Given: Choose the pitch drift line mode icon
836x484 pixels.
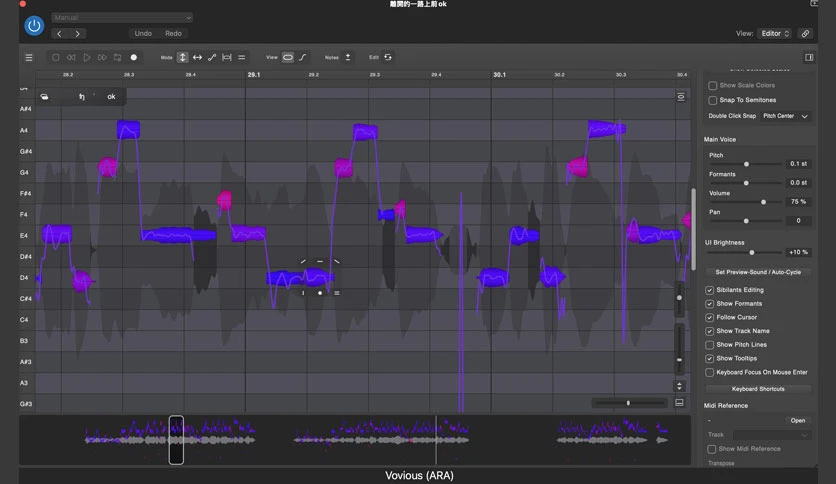Looking at the screenshot, I should pos(212,58).
